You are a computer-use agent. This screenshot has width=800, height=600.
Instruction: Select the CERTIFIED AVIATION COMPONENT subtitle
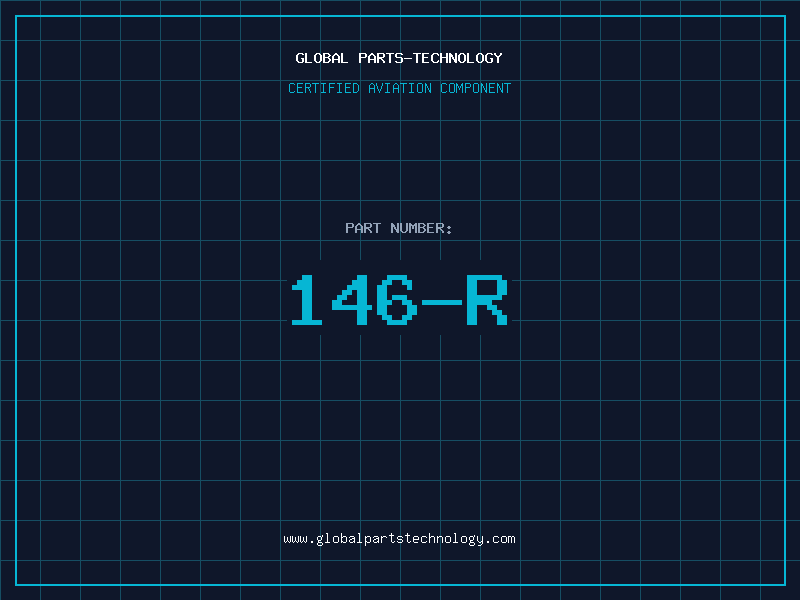coord(399,88)
